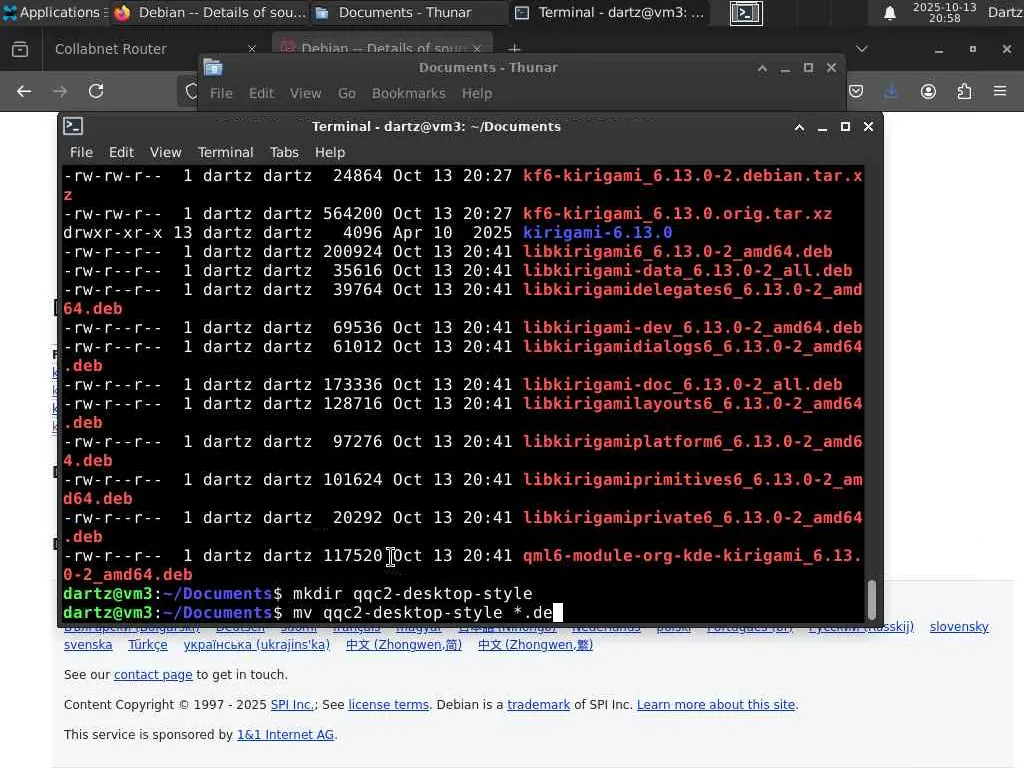The width and height of the screenshot is (1024, 768).
Task: Open Learn more about this site link
Action: click(716, 705)
